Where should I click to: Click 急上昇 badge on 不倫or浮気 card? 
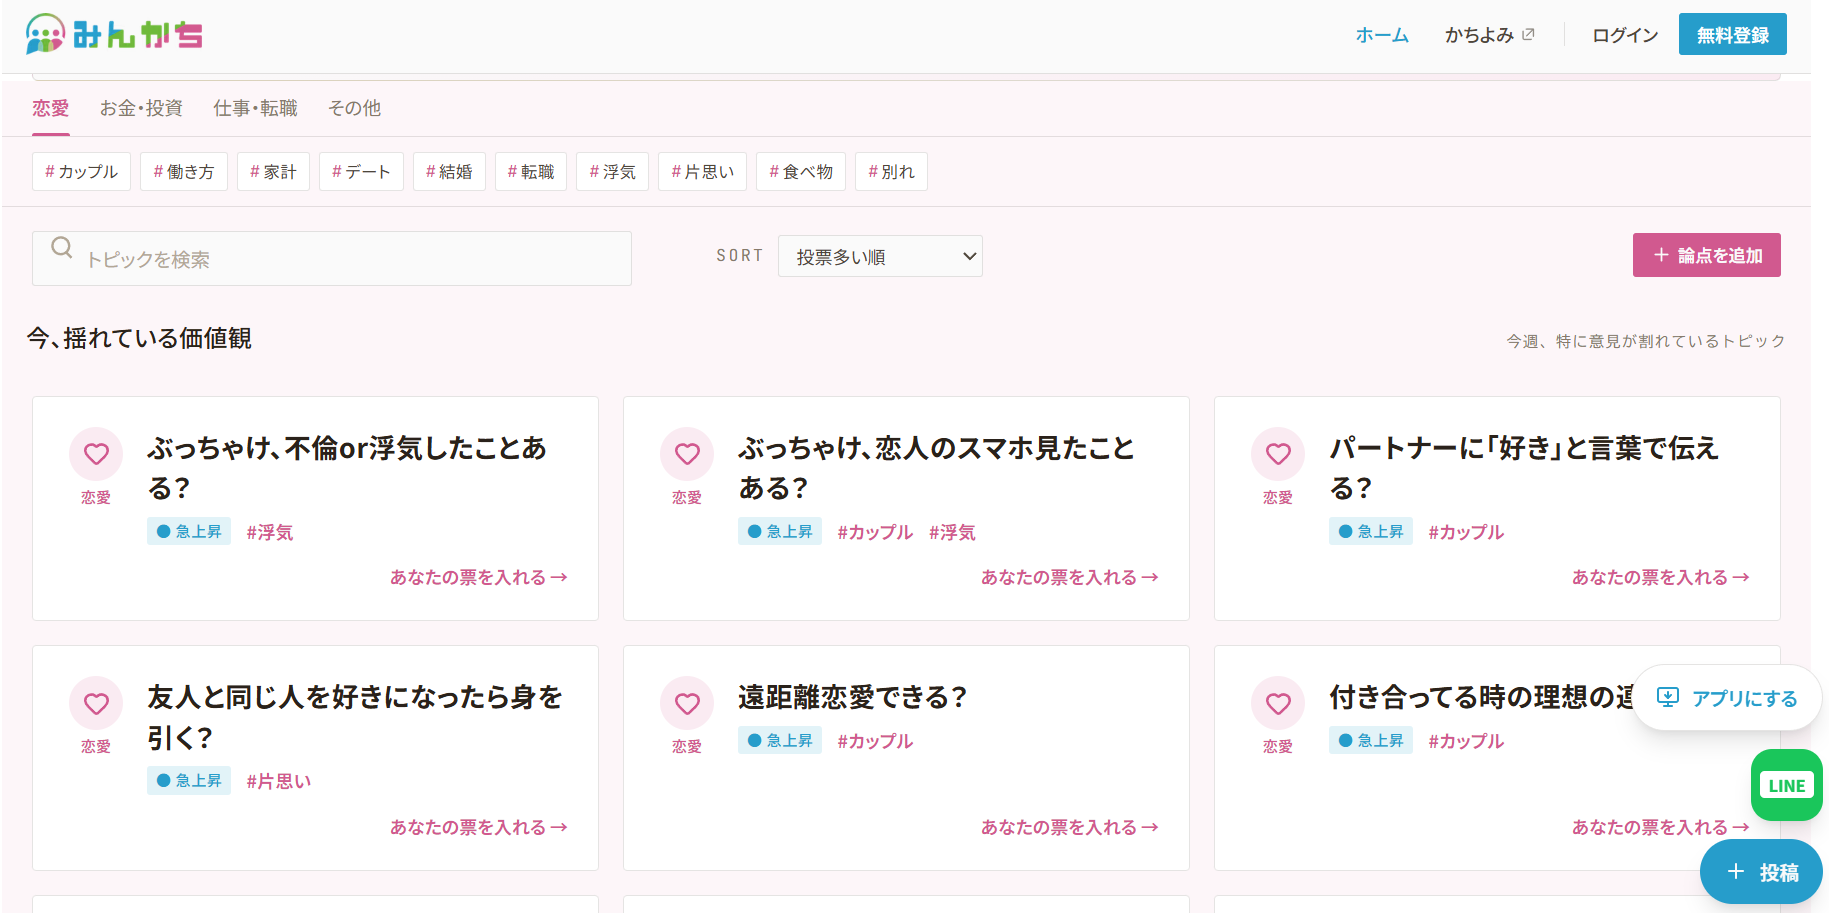click(189, 531)
